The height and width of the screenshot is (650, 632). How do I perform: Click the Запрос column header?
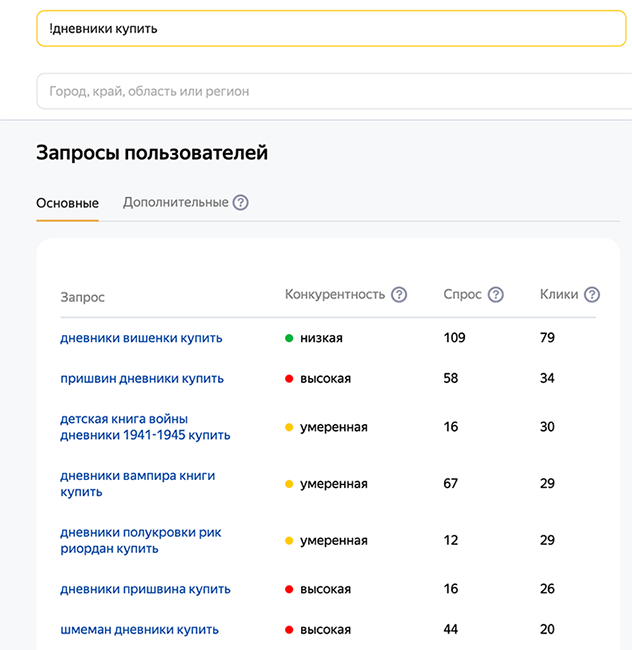coord(82,297)
